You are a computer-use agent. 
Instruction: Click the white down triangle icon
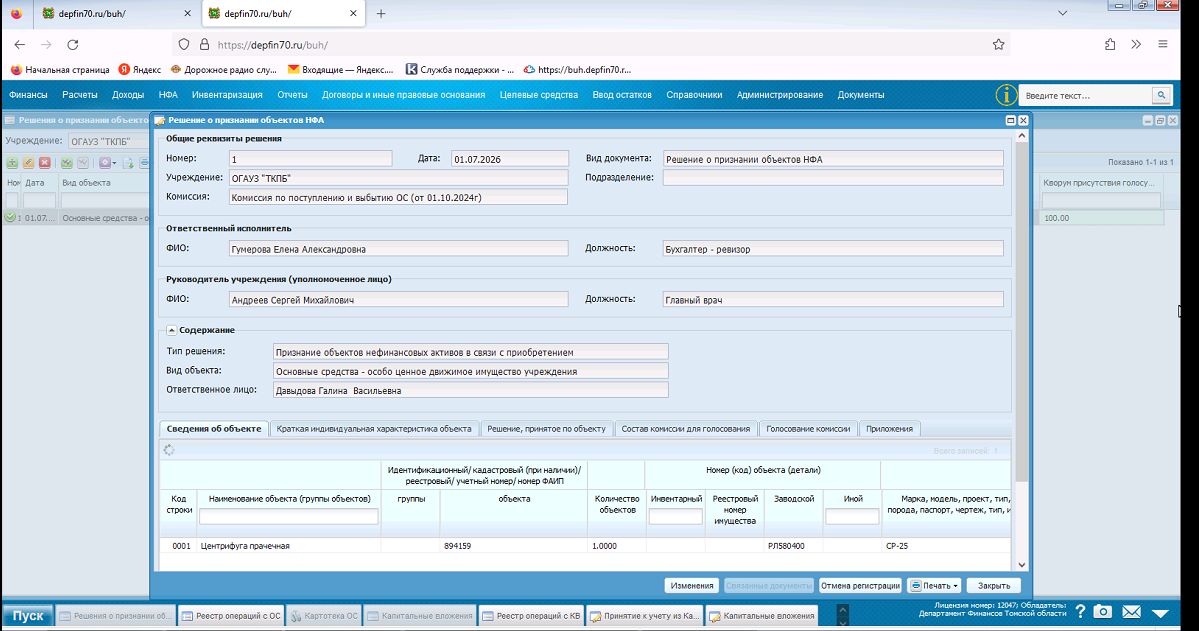pyautogui.click(x=1161, y=613)
